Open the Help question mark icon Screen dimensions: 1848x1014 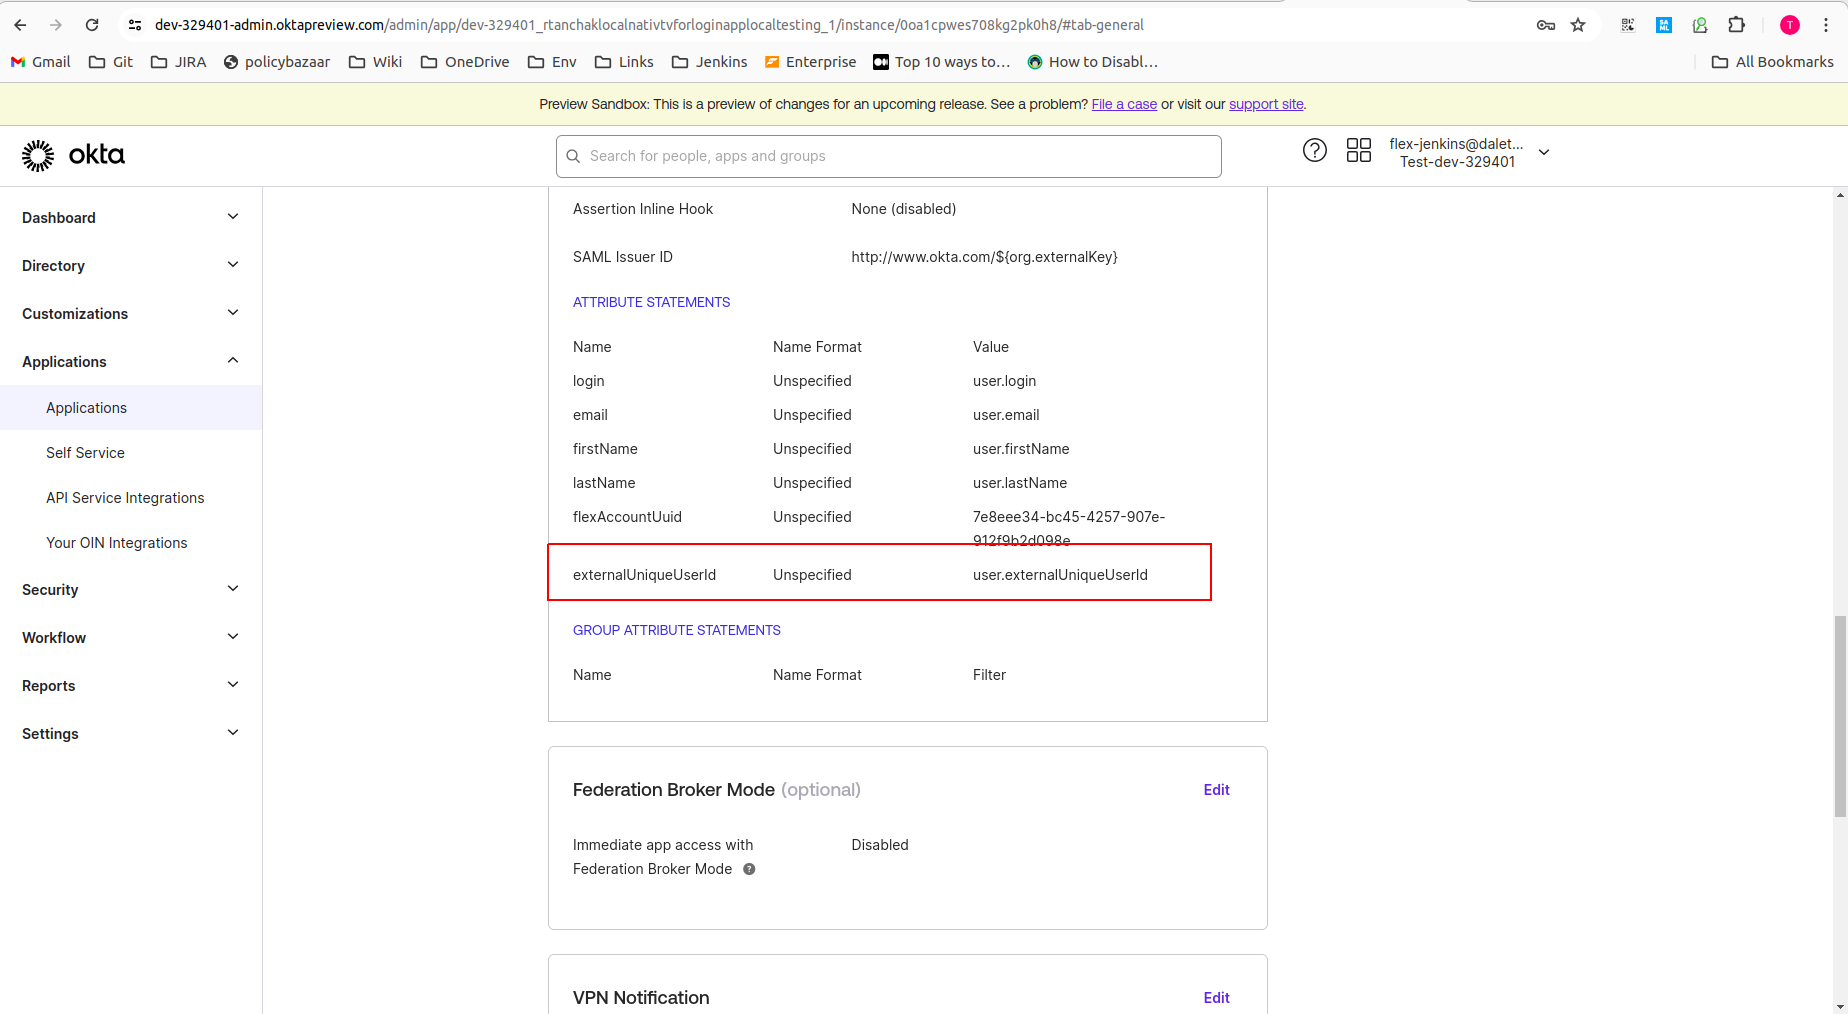pyautogui.click(x=1314, y=150)
